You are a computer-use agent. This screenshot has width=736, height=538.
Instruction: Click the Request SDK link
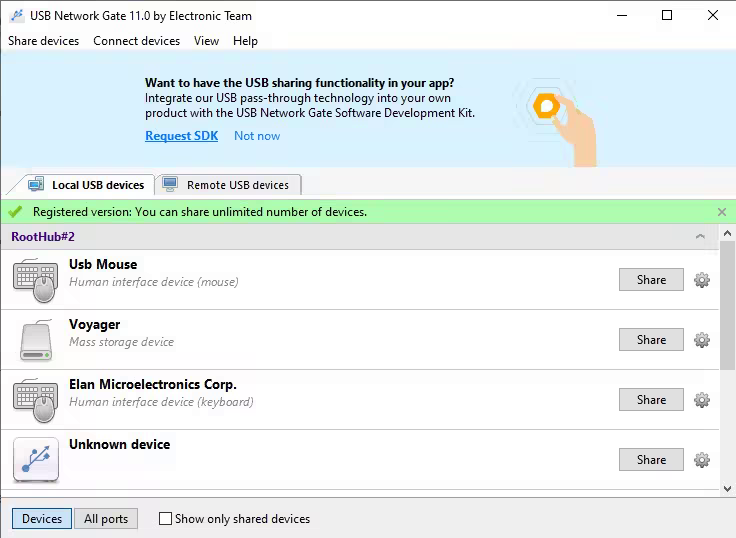pyautogui.click(x=181, y=136)
